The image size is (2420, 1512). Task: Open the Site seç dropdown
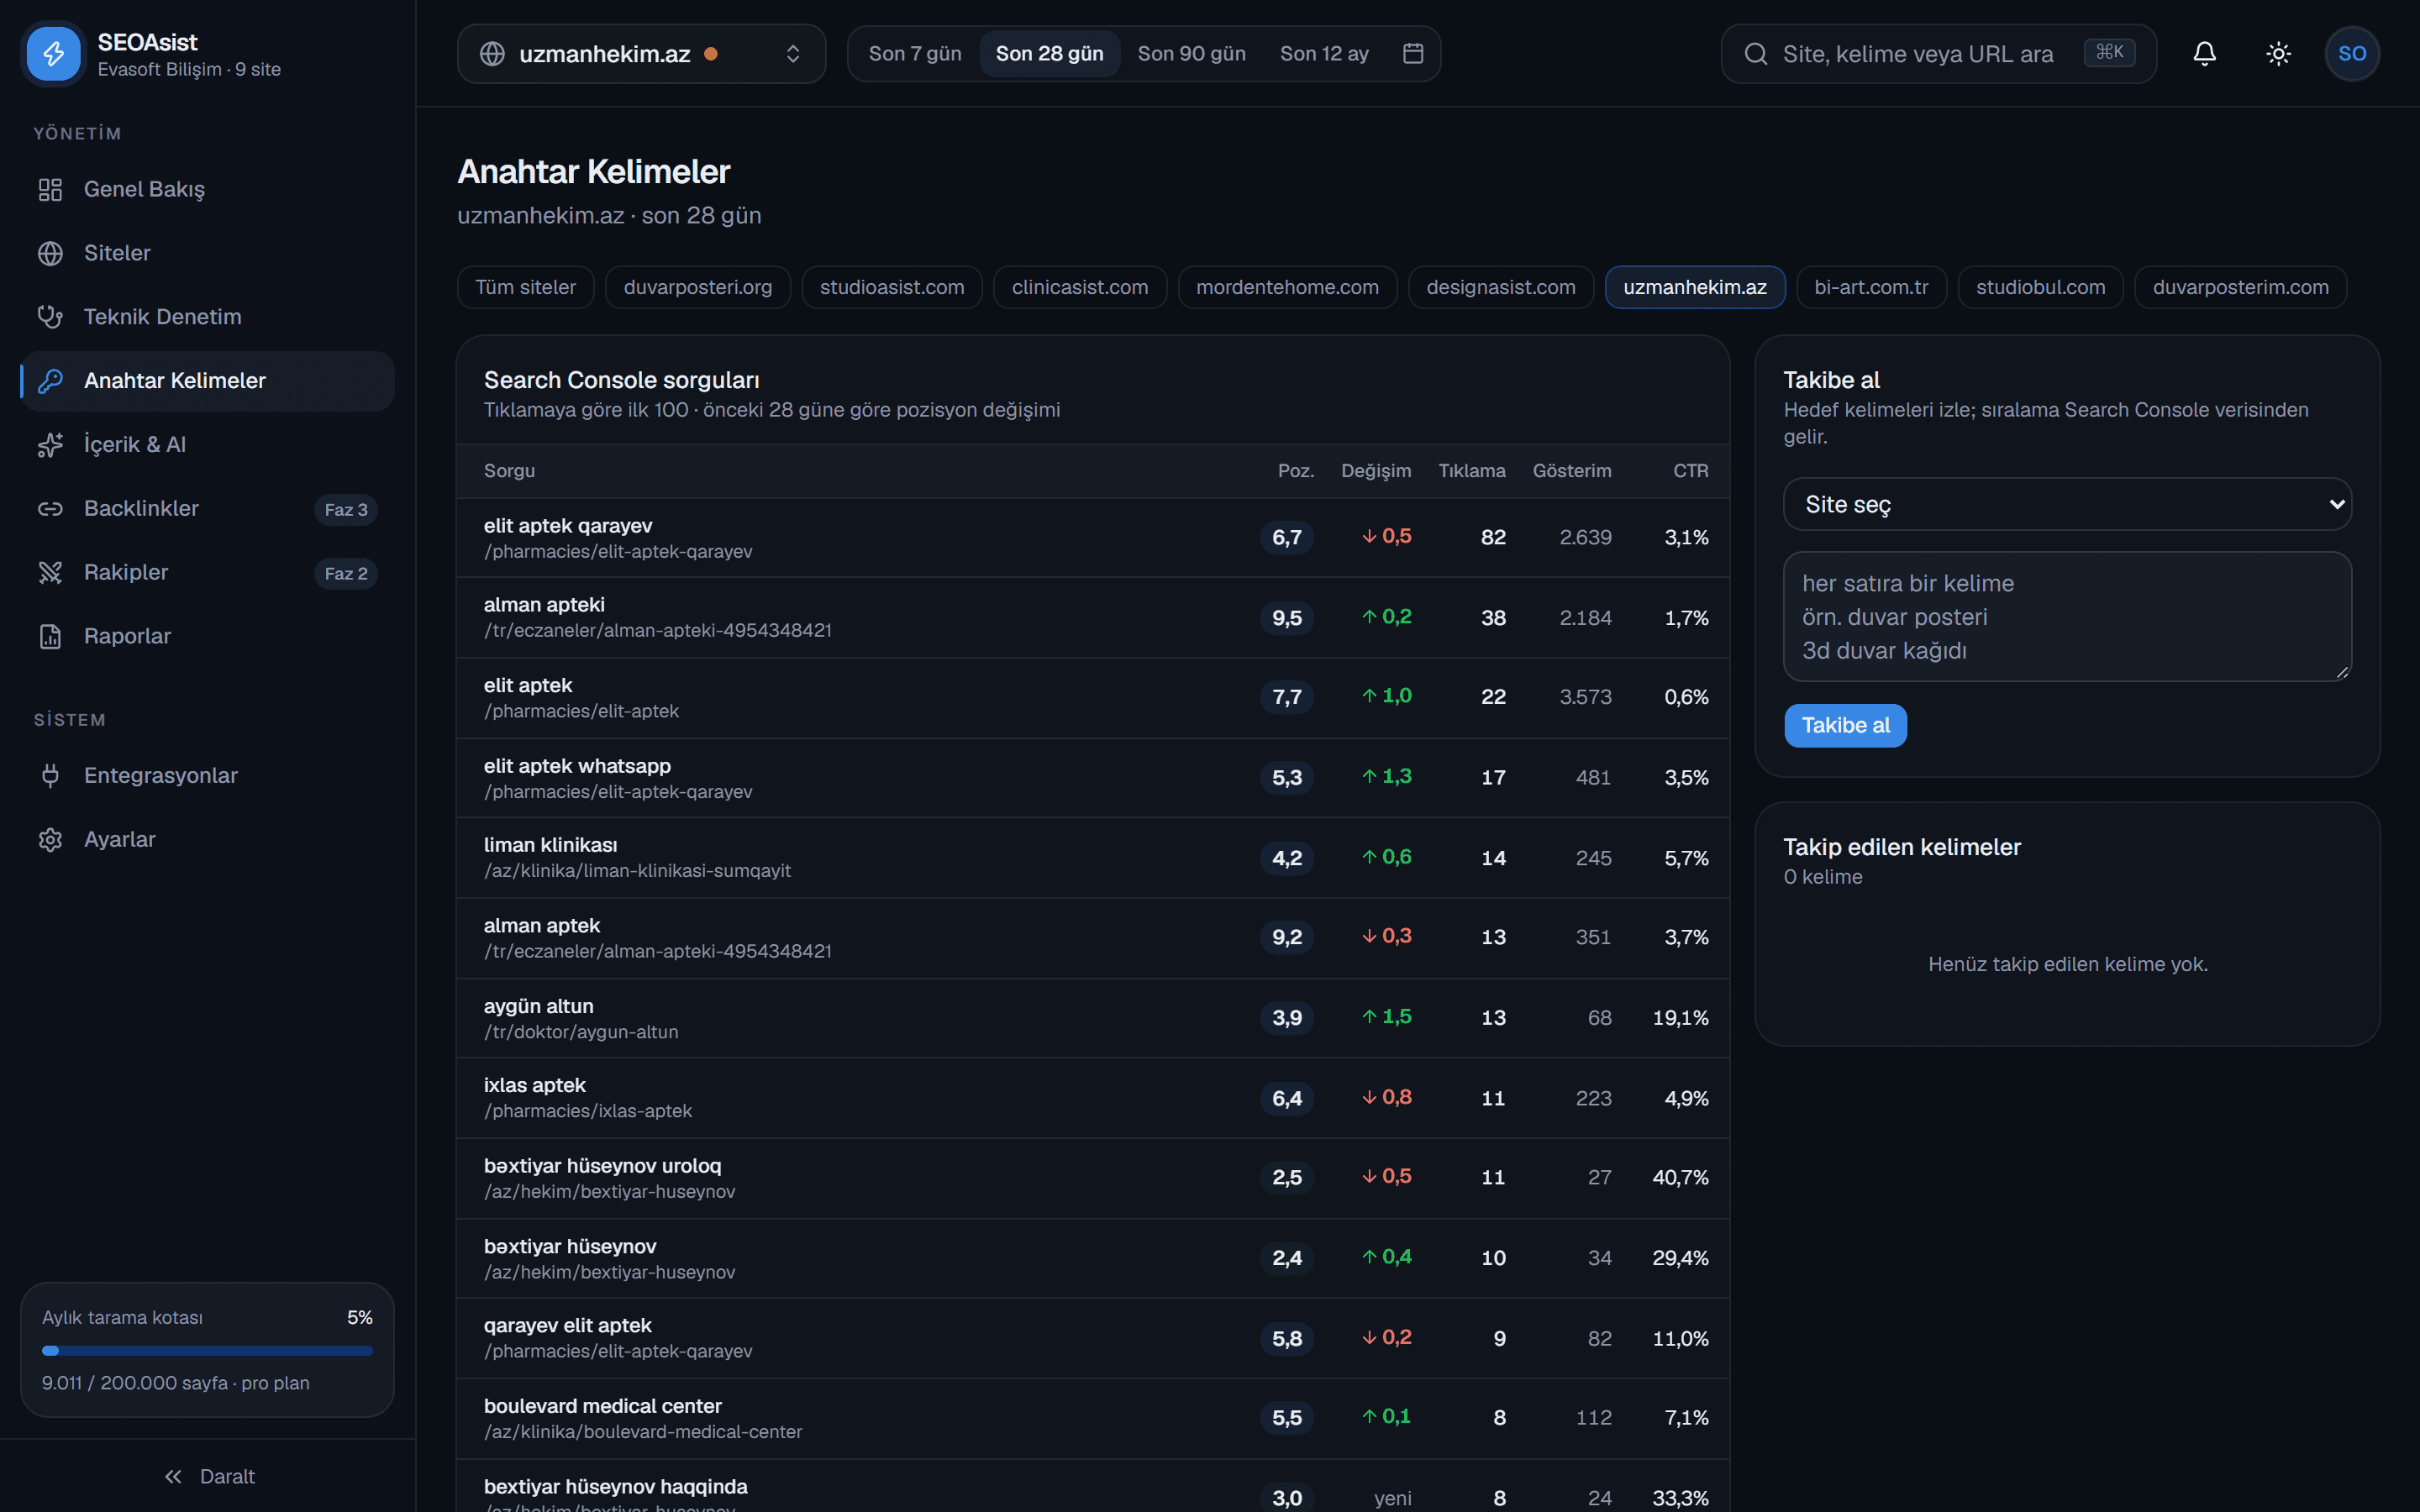click(2067, 504)
